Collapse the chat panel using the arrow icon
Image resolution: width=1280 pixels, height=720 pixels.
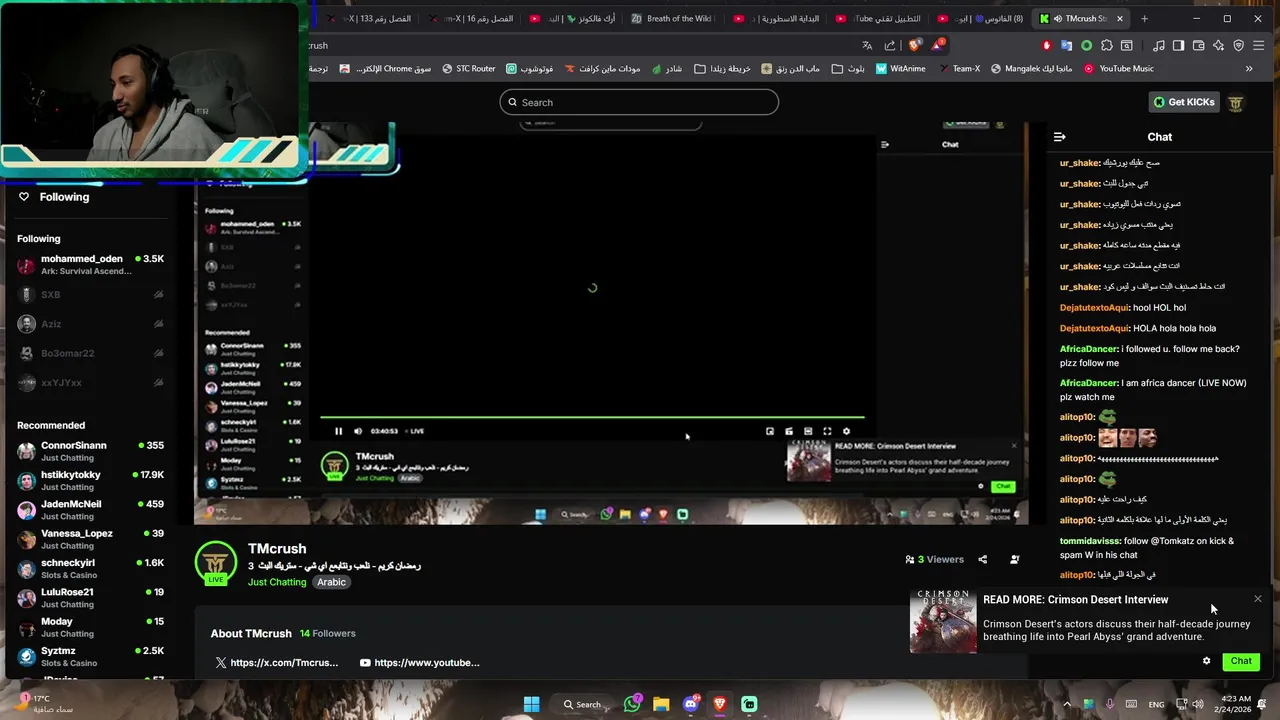1060,137
